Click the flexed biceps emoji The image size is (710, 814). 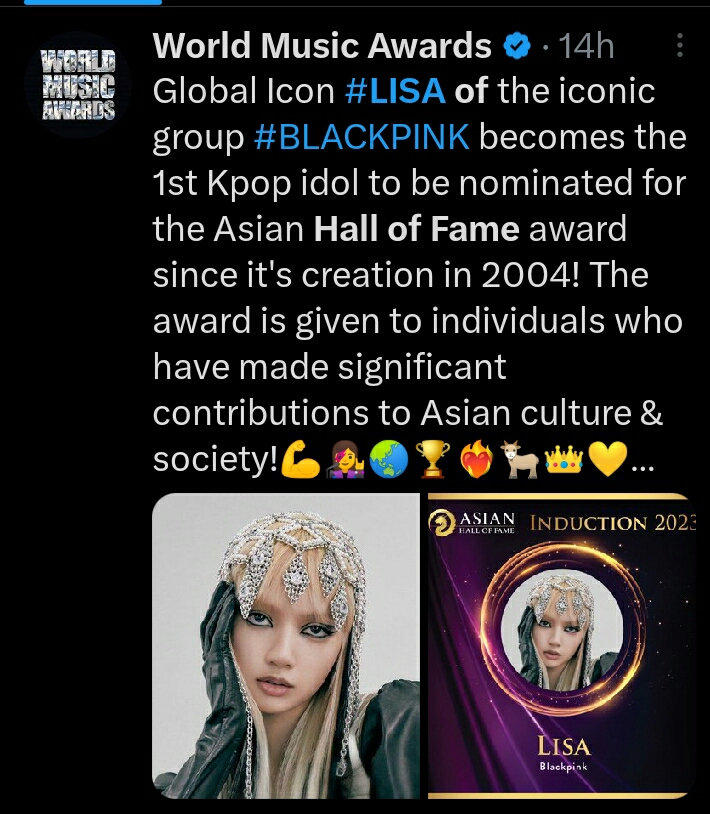[301, 459]
